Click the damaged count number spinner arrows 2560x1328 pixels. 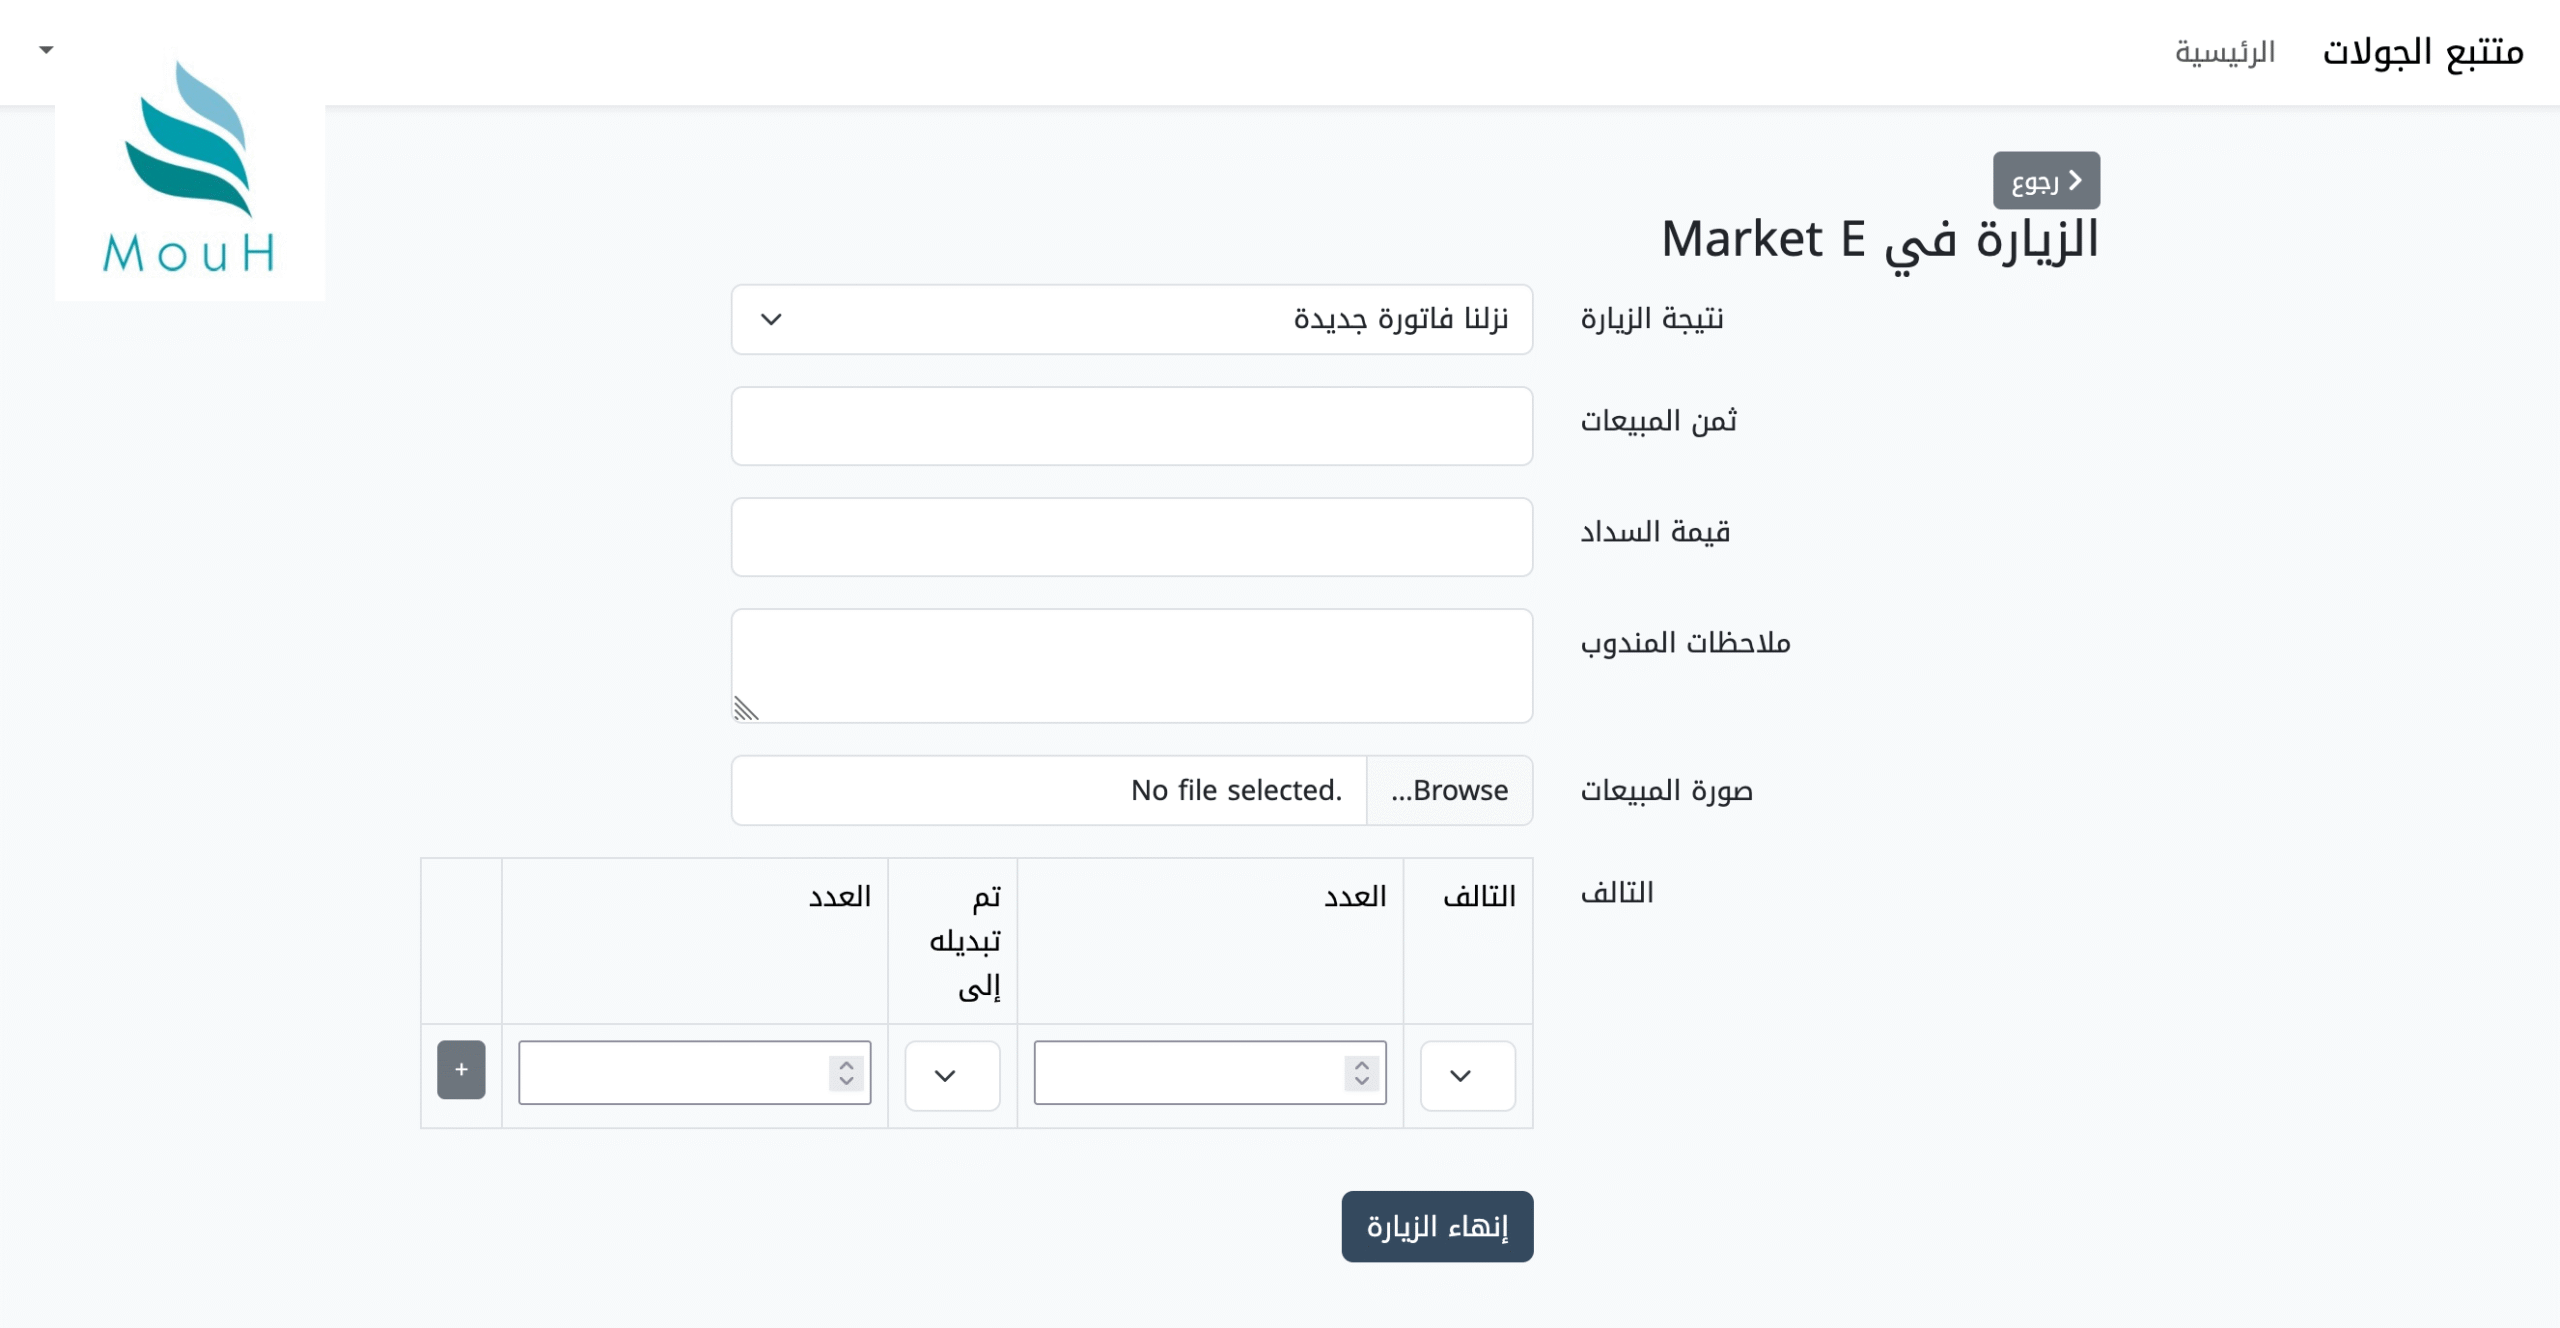(x=1361, y=1073)
